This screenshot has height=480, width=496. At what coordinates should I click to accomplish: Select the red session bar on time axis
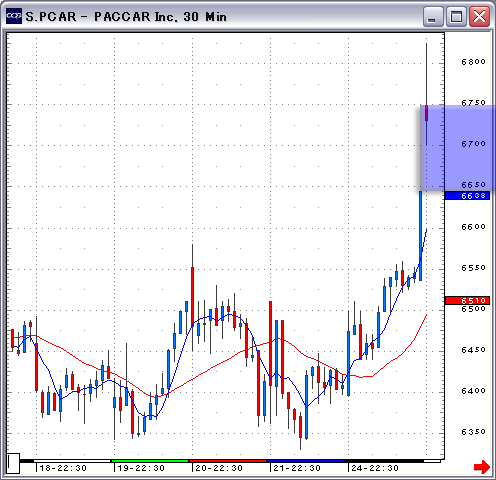tap(228, 461)
